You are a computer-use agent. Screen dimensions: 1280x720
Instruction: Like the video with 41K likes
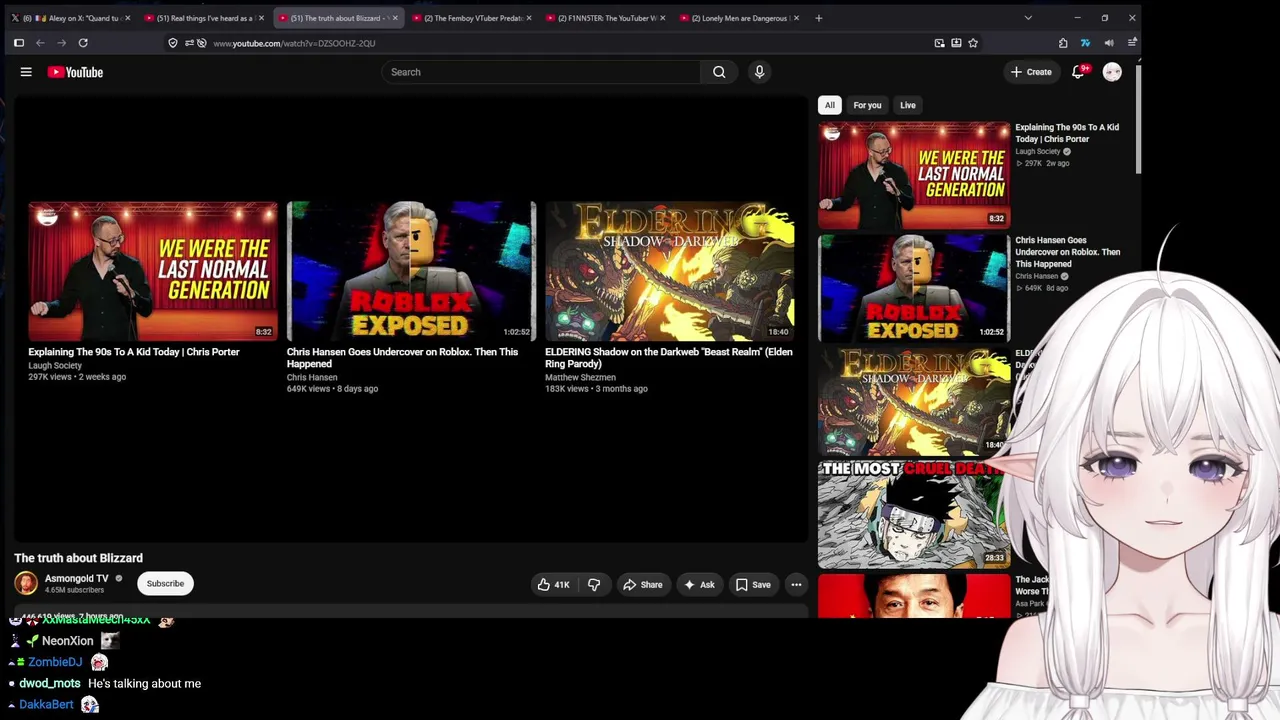[553, 585]
